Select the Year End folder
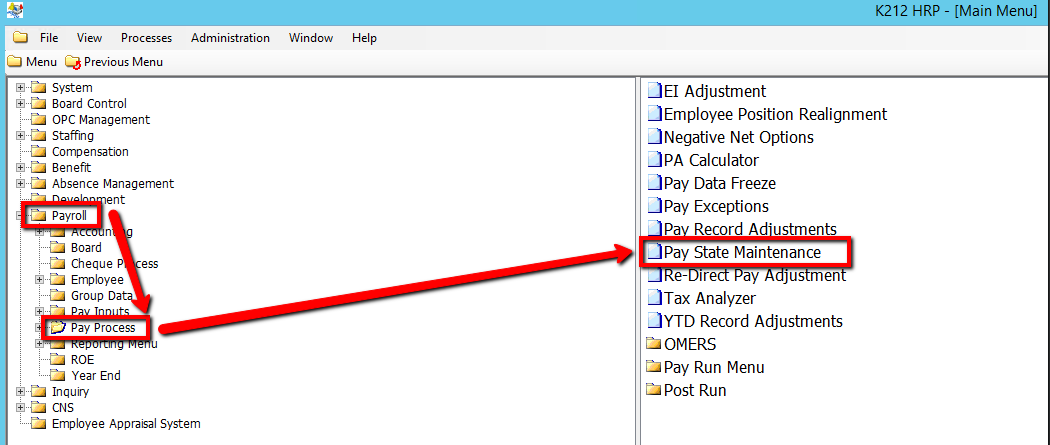 tap(95, 376)
